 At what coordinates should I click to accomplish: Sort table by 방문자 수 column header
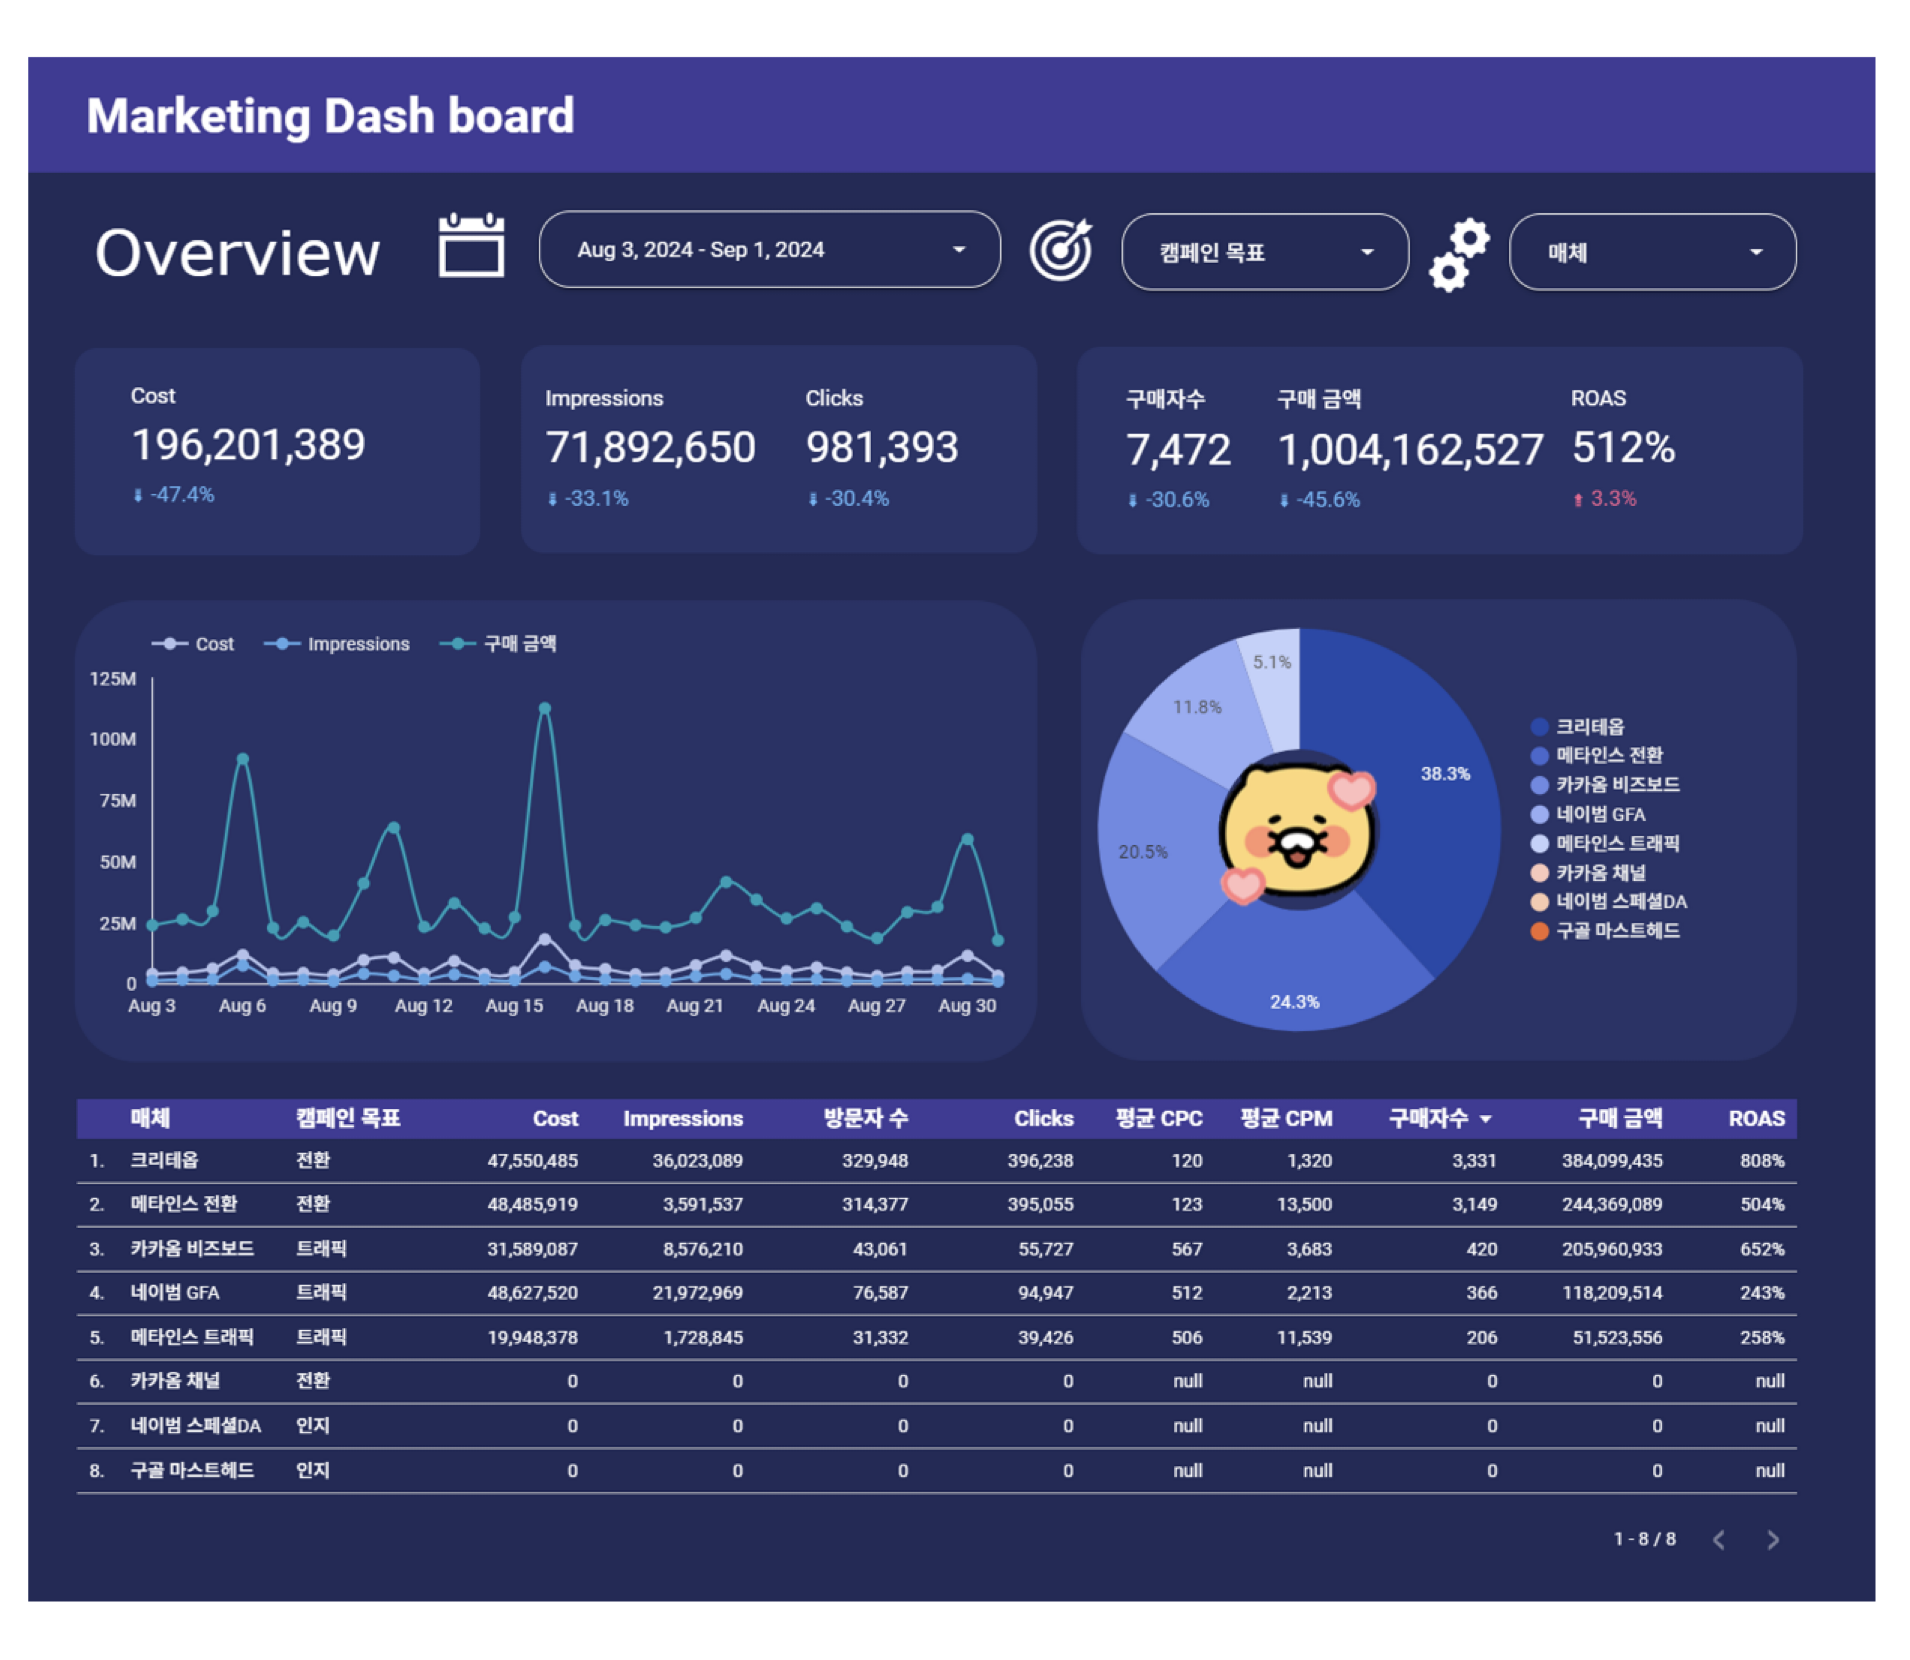[x=866, y=1119]
